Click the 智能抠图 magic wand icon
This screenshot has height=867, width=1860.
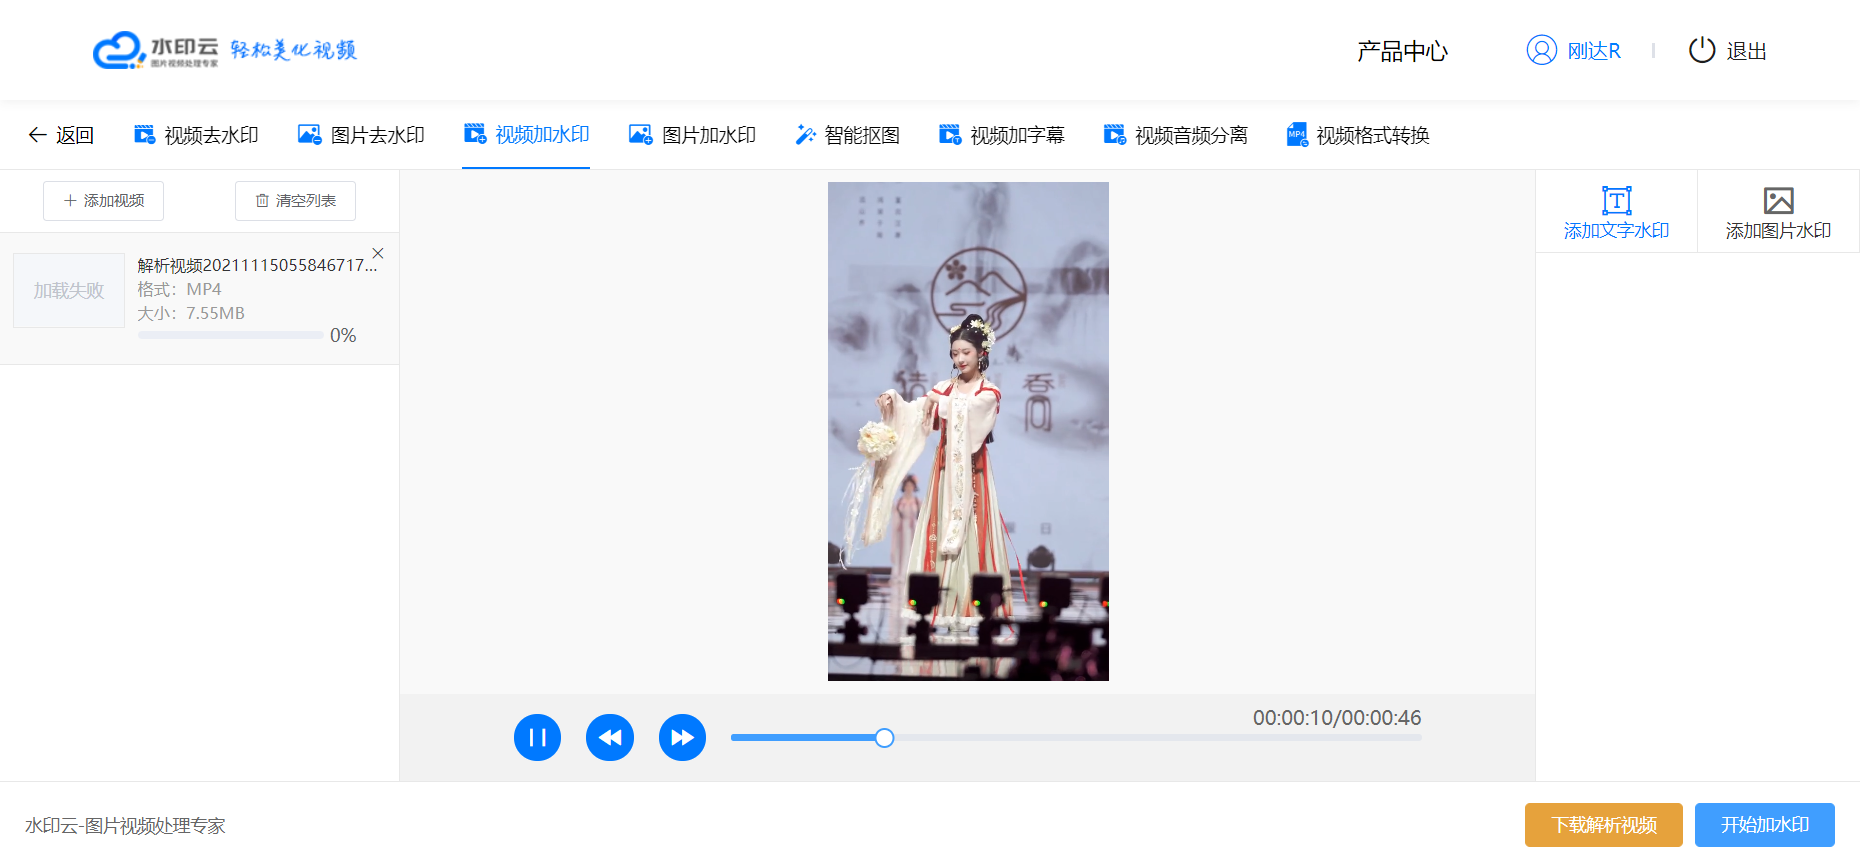[x=805, y=134]
